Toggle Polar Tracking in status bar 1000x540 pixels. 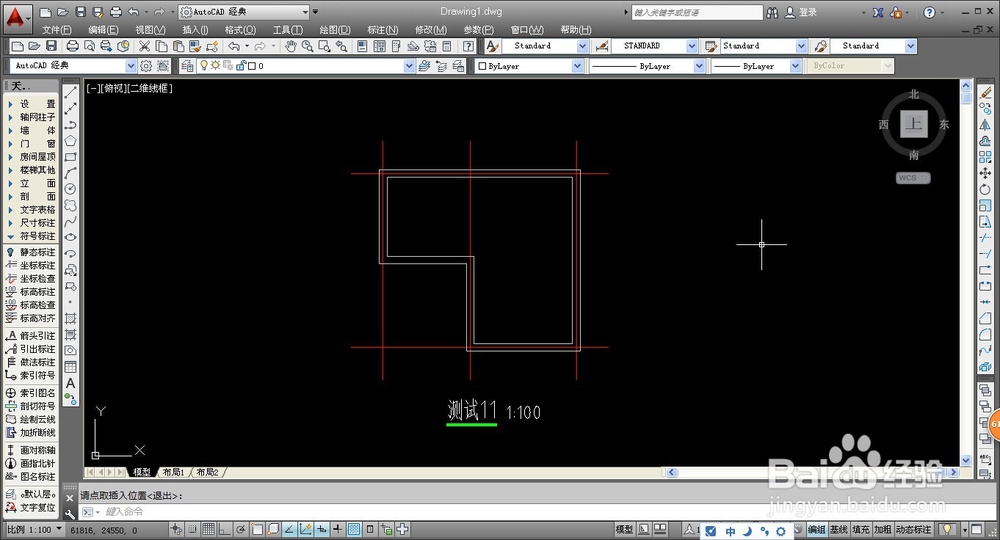point(241,529)
